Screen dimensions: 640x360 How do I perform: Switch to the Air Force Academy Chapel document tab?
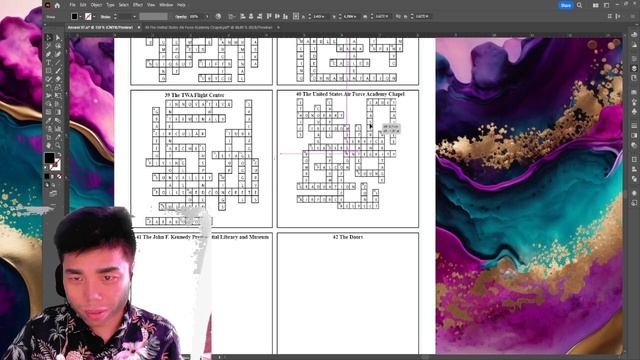(x=209, y=27)
